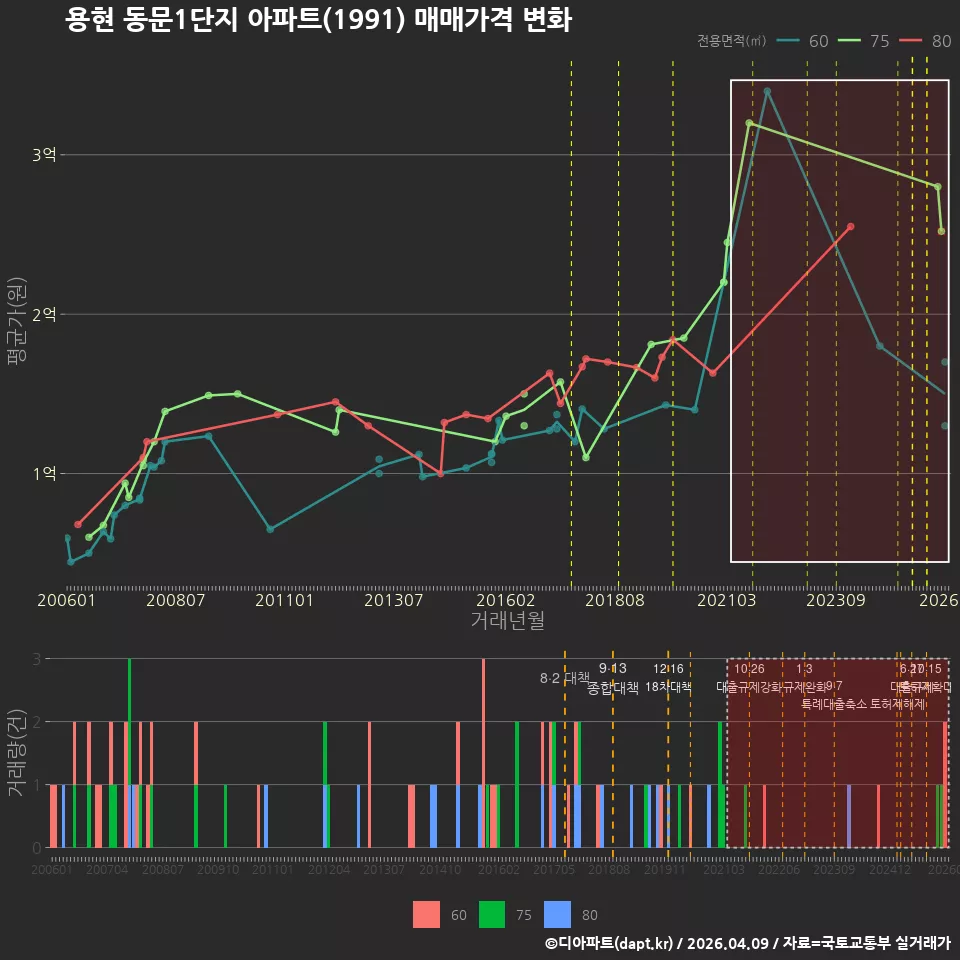Click the 8·2 대책 policy marker label
The image size is (960, 960).
(x=564, y=678)
